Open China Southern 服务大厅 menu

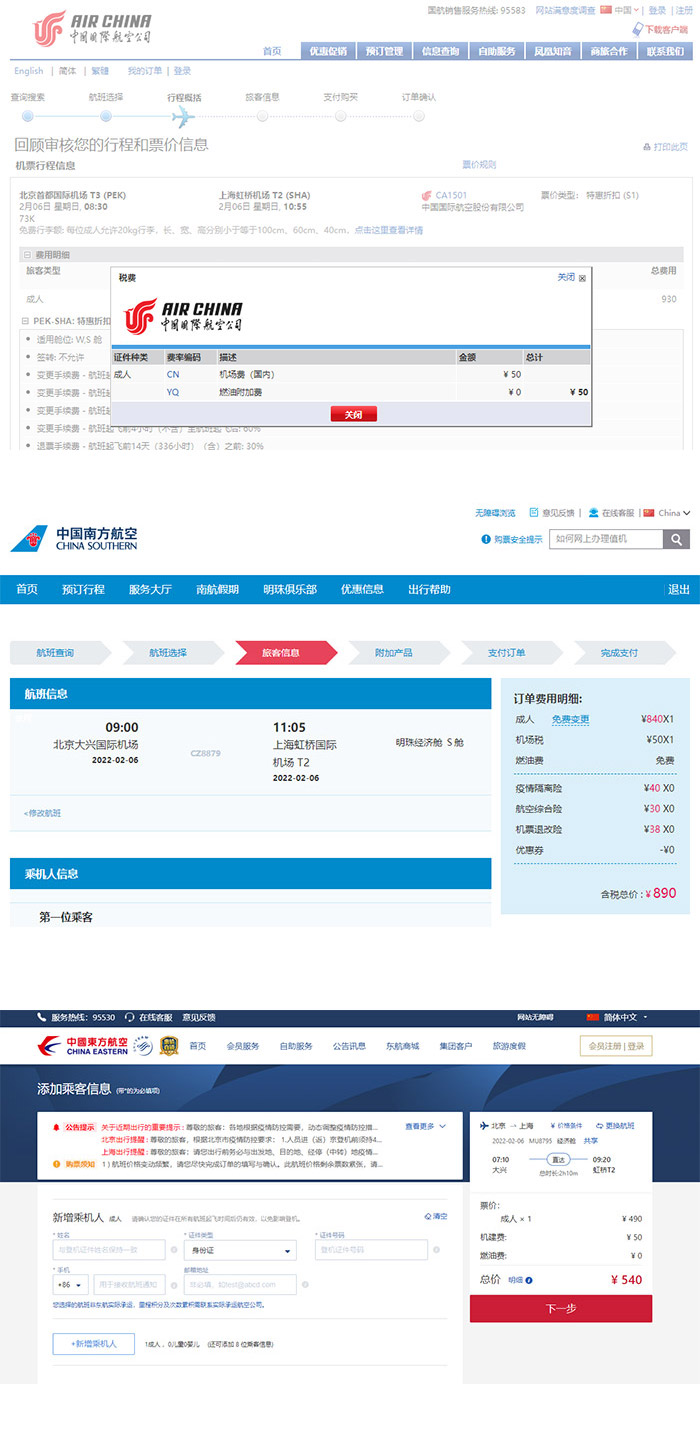tap(150, 589)
